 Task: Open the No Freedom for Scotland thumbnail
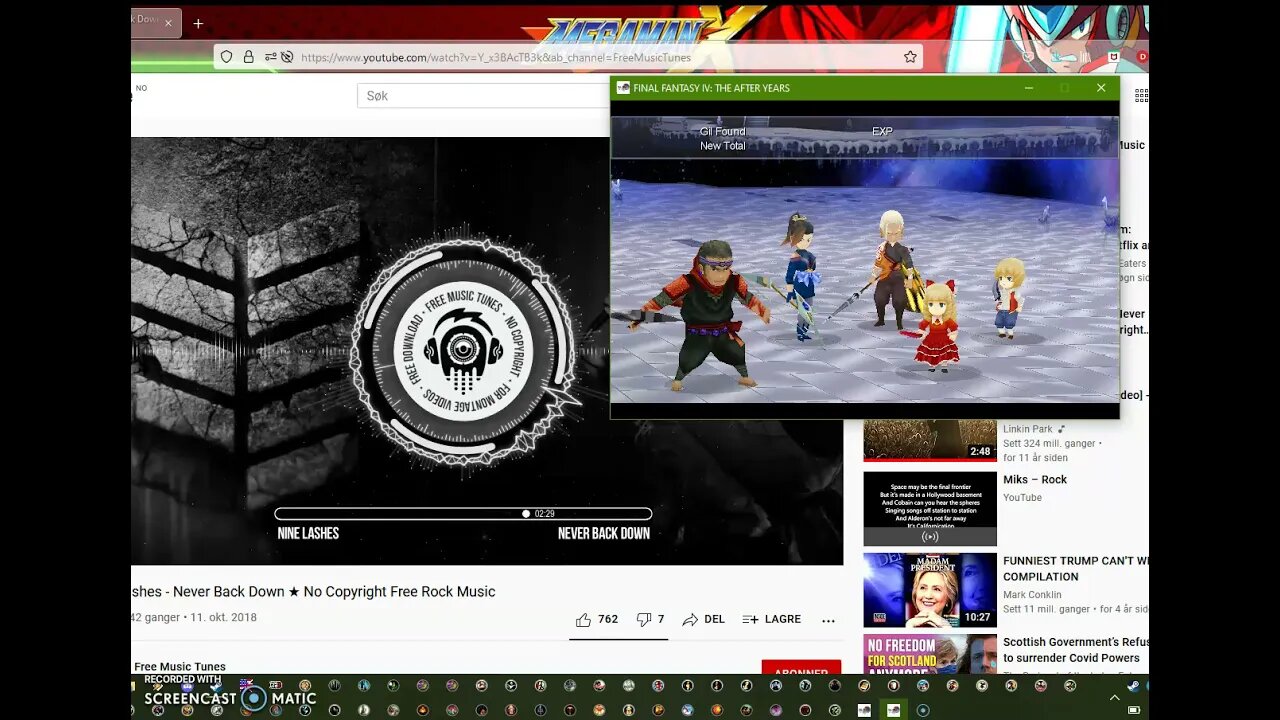pyautogui.click(x=930, y=654)
